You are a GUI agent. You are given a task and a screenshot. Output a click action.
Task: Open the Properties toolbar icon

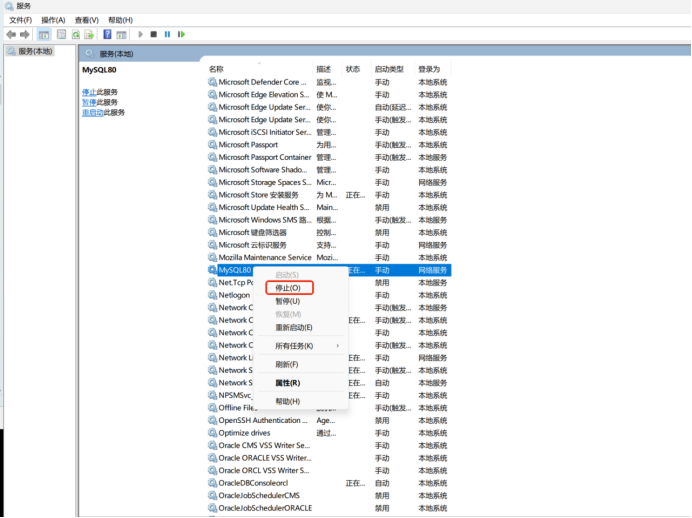(61, 34)
